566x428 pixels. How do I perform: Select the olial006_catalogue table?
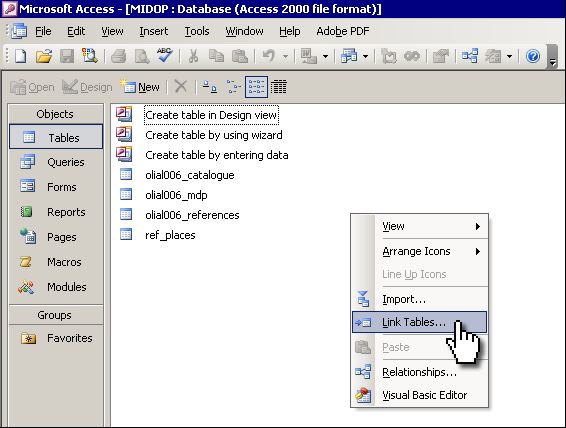pos(190,175)
